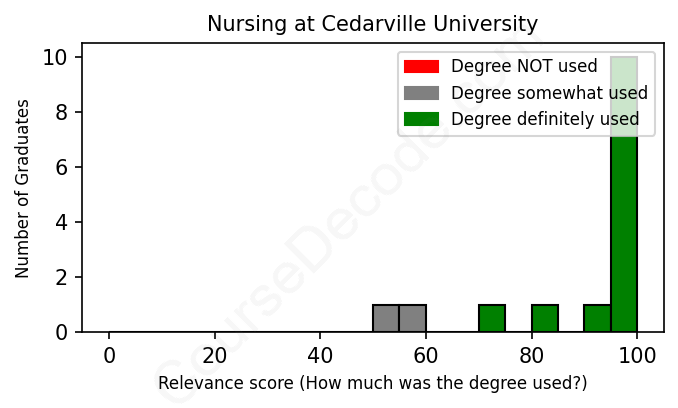Click the red 'Degree NOT used' legend swatch
The width and height of the screenshot is (678, 408).
click(x=421, y=67)
